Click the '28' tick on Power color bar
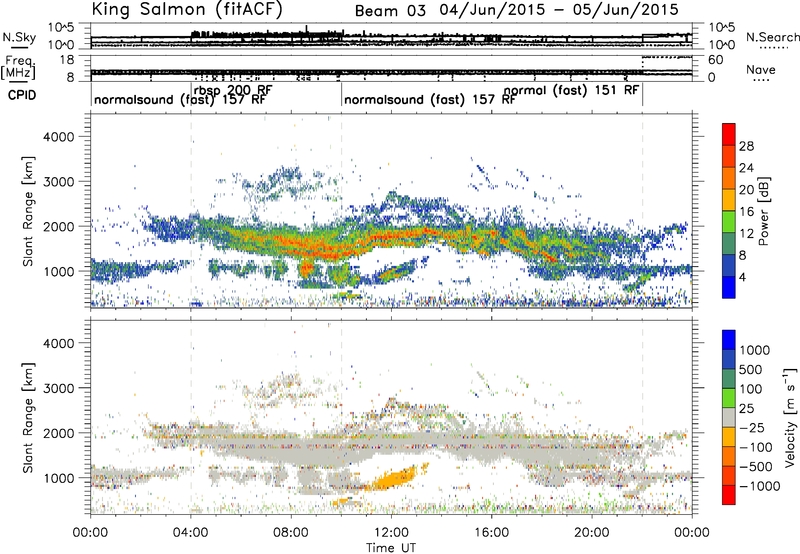 [746, 146]
